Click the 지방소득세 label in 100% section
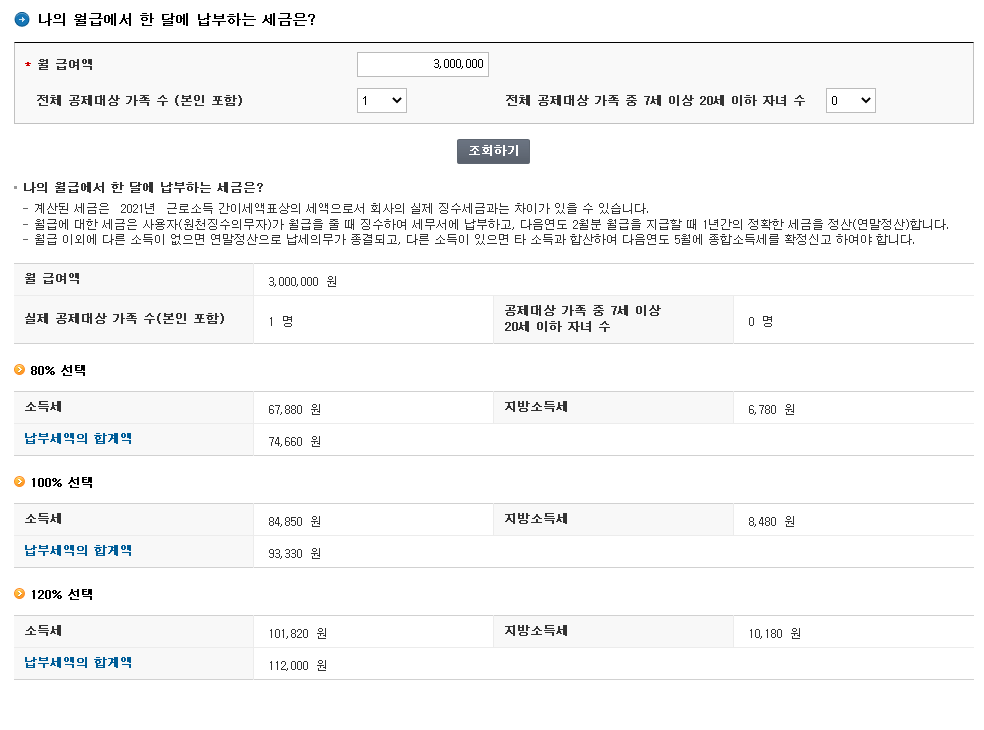 (536, 518)
